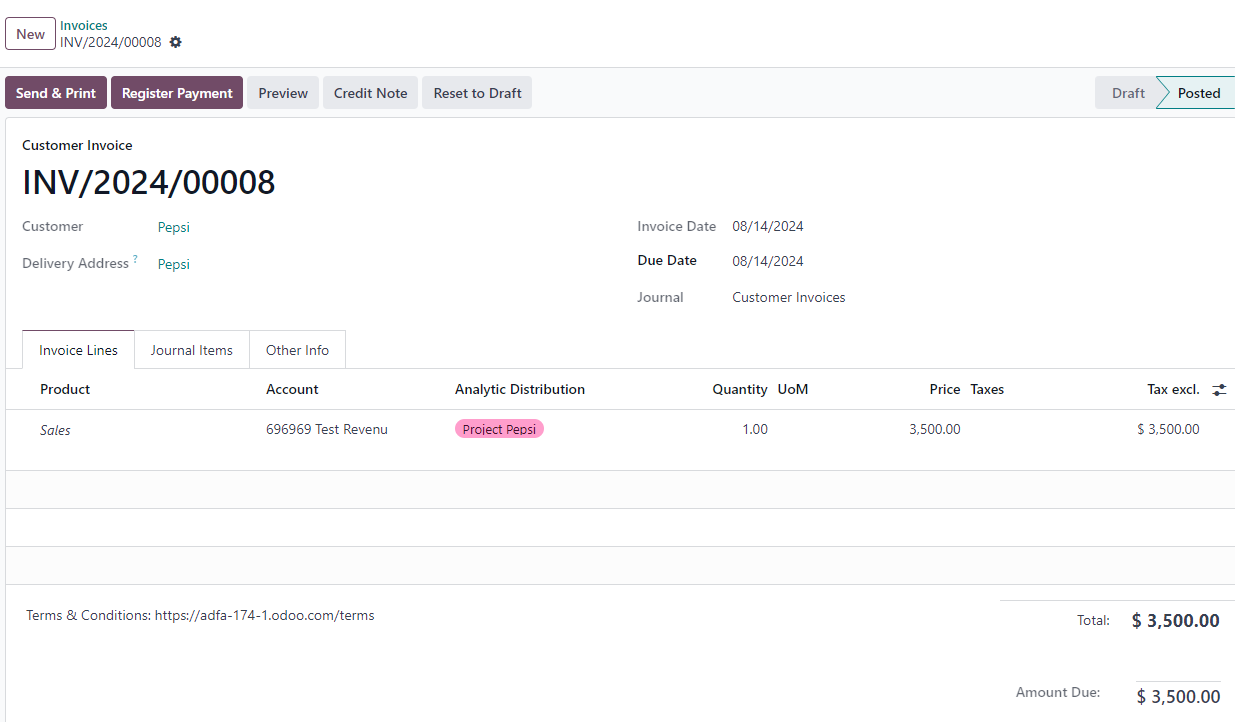Click the price value 3,500.00 in the invoice line

click(x=935, y=429)
